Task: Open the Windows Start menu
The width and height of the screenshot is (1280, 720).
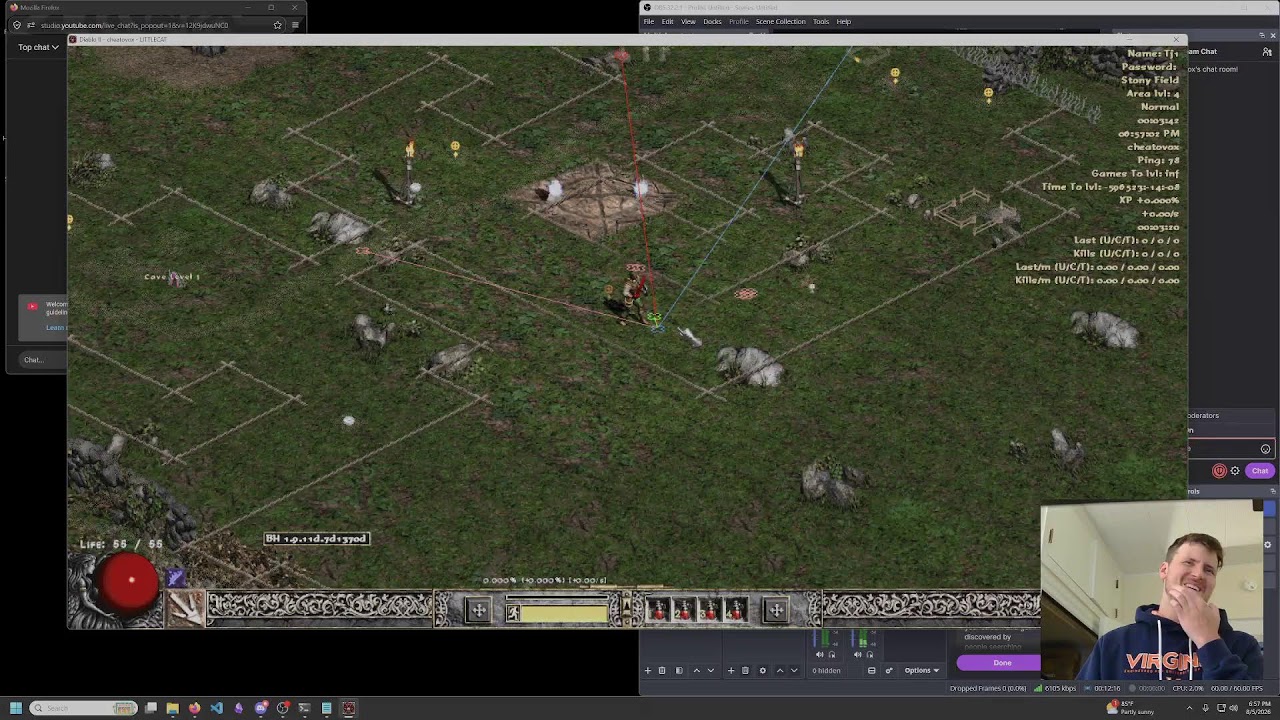Action: tap(15, 708)
